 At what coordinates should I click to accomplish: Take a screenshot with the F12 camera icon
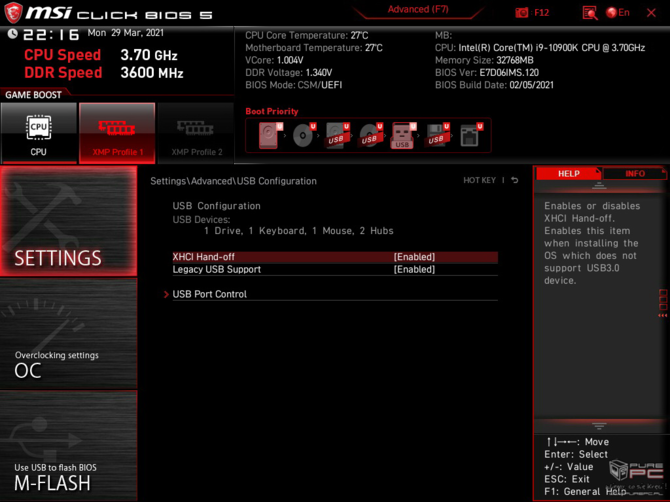tap(522, 13)
